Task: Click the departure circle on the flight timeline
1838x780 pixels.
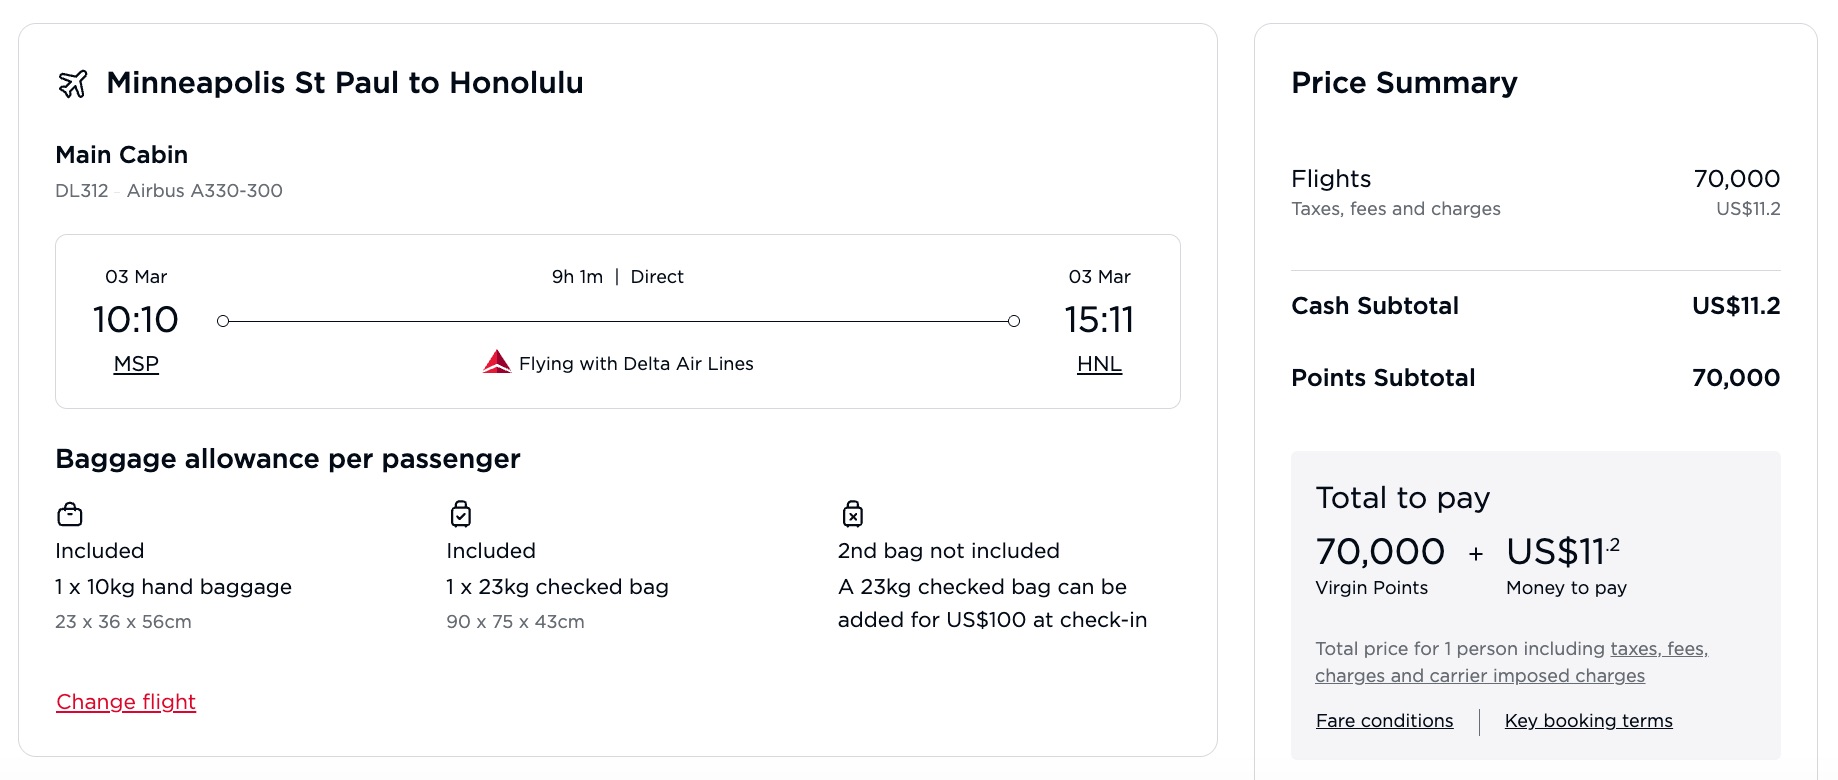Action: click(x=223, y=320)
